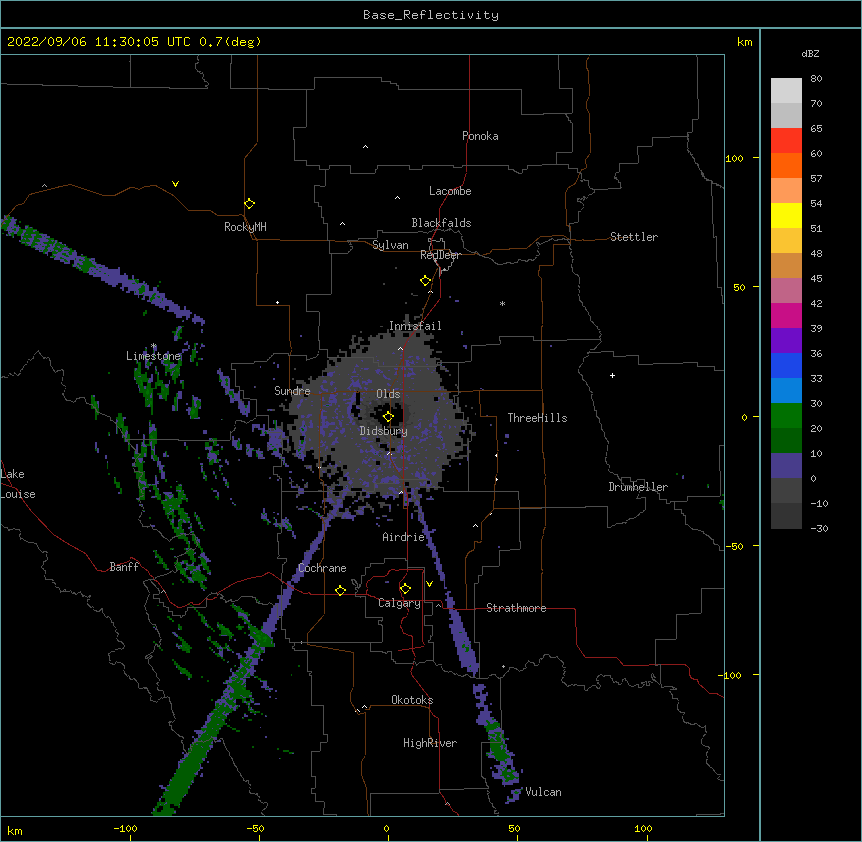862x842 pixels.
Task: Click the yellow V marker east of Calgary
Action: [x=429, y=584]
